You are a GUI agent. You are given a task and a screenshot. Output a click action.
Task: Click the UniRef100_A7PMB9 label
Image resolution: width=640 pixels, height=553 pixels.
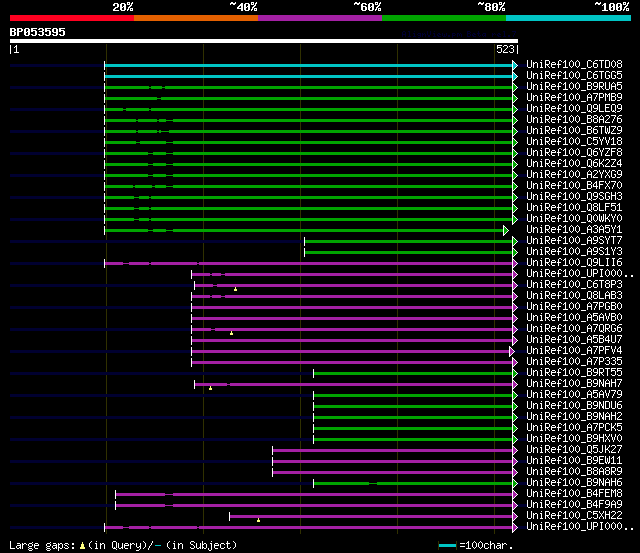pos(574,98)
